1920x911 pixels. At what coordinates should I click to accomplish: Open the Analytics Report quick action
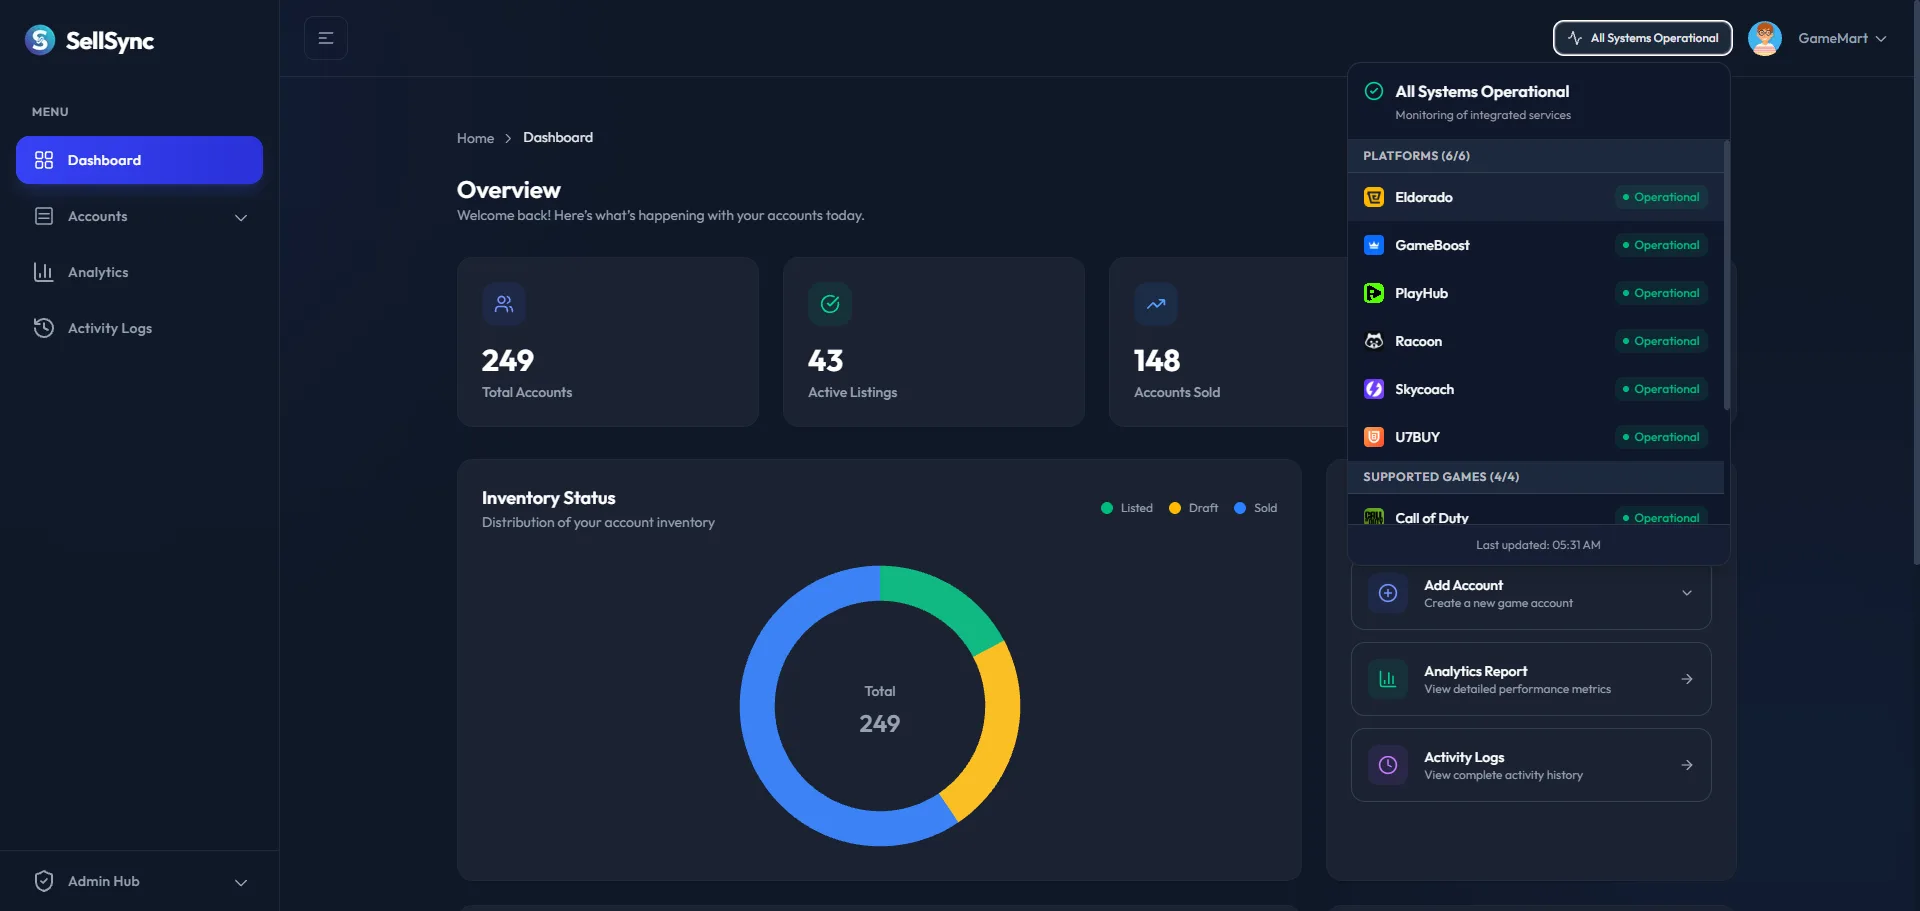tap(1531, 679)
